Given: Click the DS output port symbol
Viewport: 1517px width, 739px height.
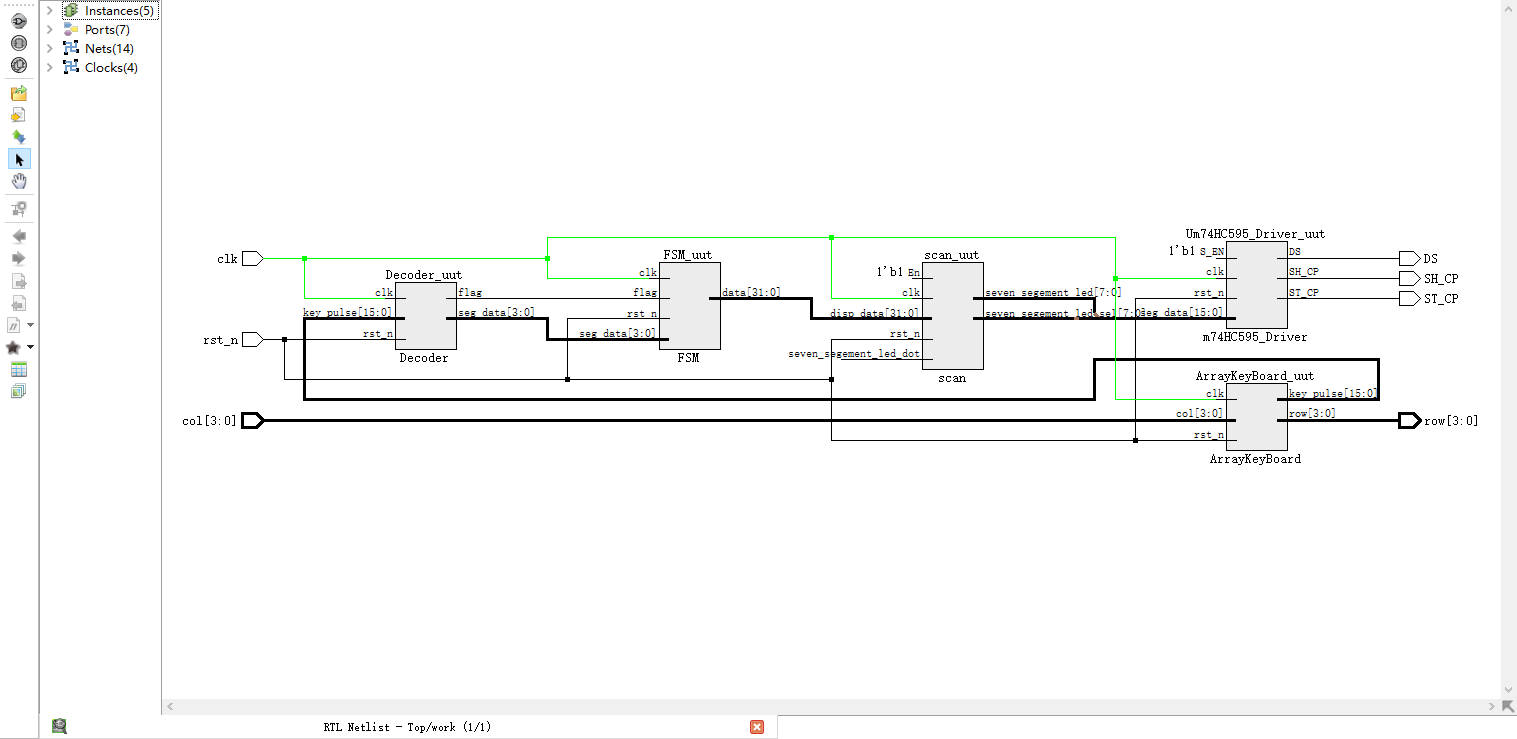Looking at the screenshot, I should point(1409,258).
